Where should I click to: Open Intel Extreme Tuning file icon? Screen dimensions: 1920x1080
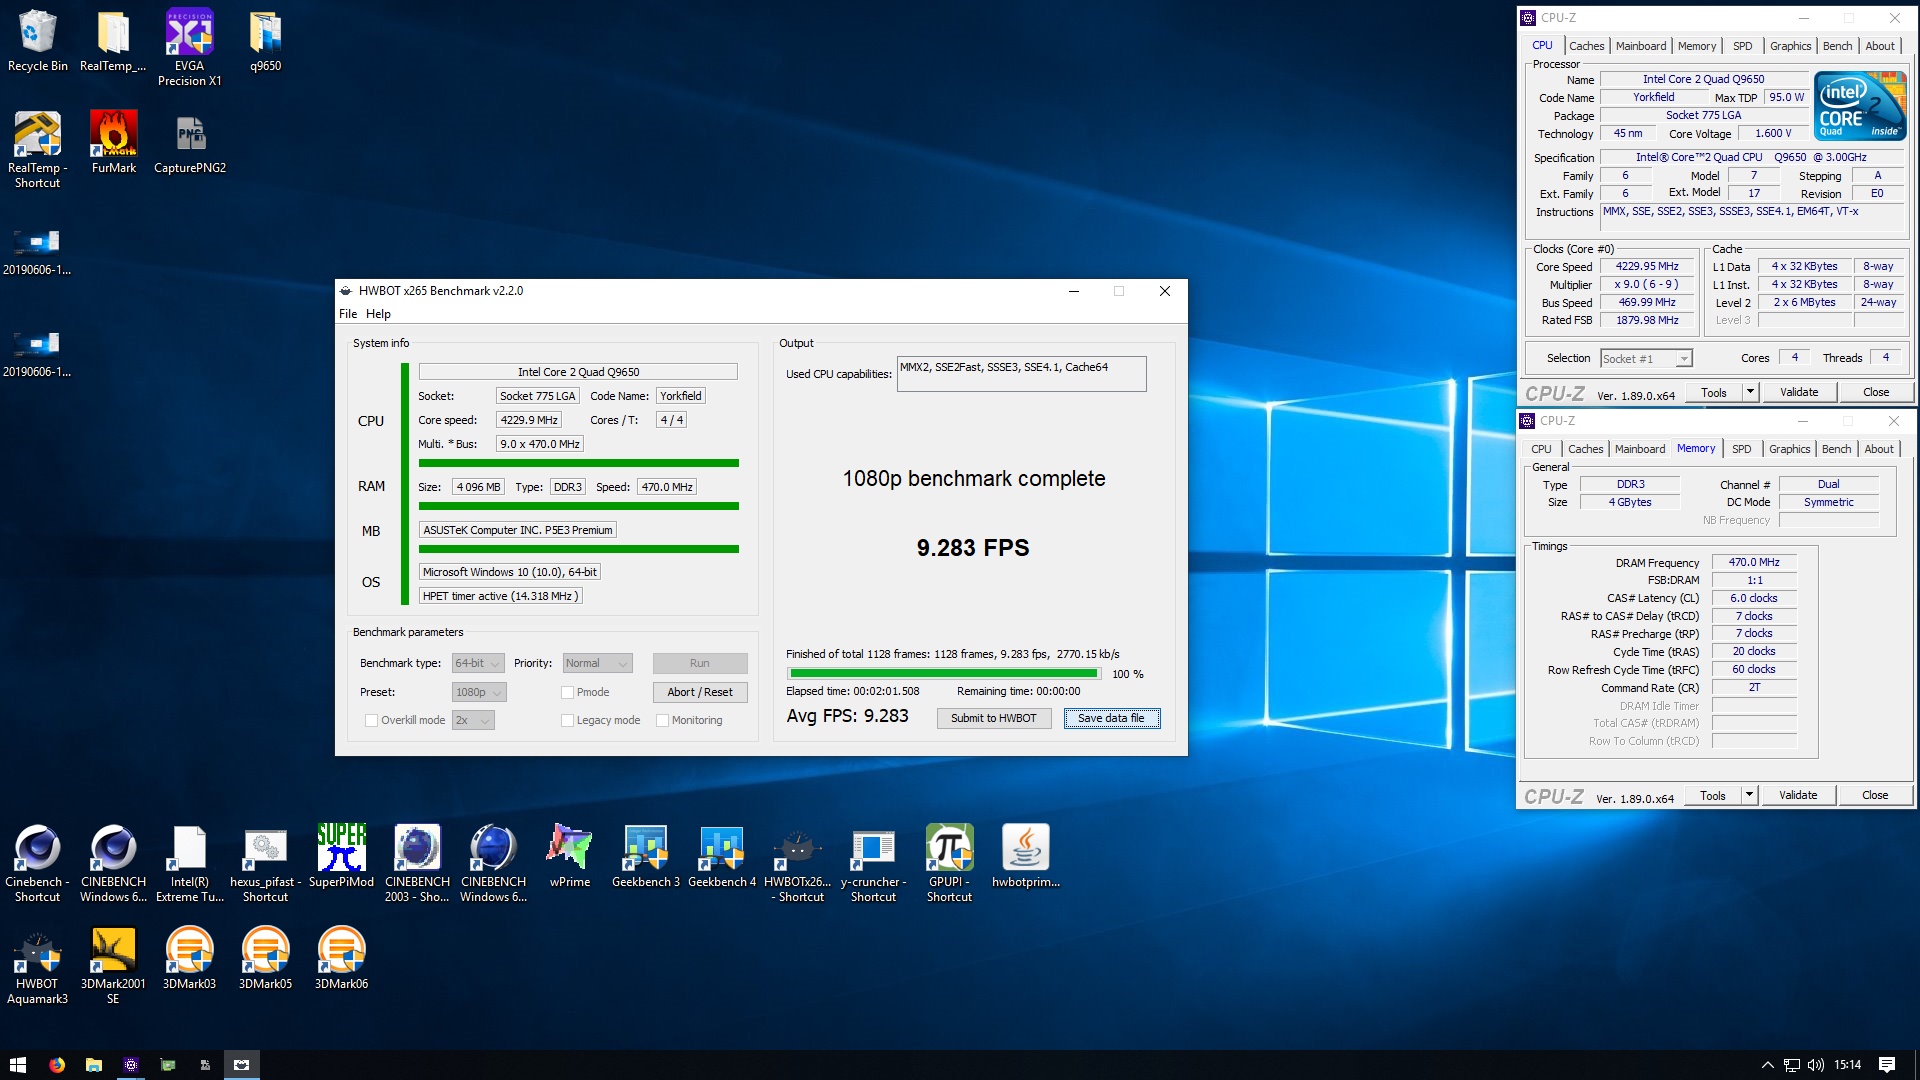point(189,864)
